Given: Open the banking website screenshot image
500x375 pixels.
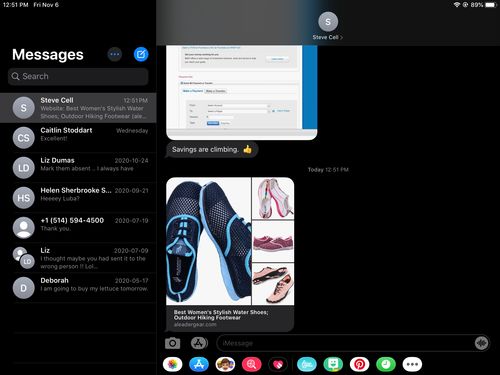Looking at the screenshot, I should coord(242,92).
